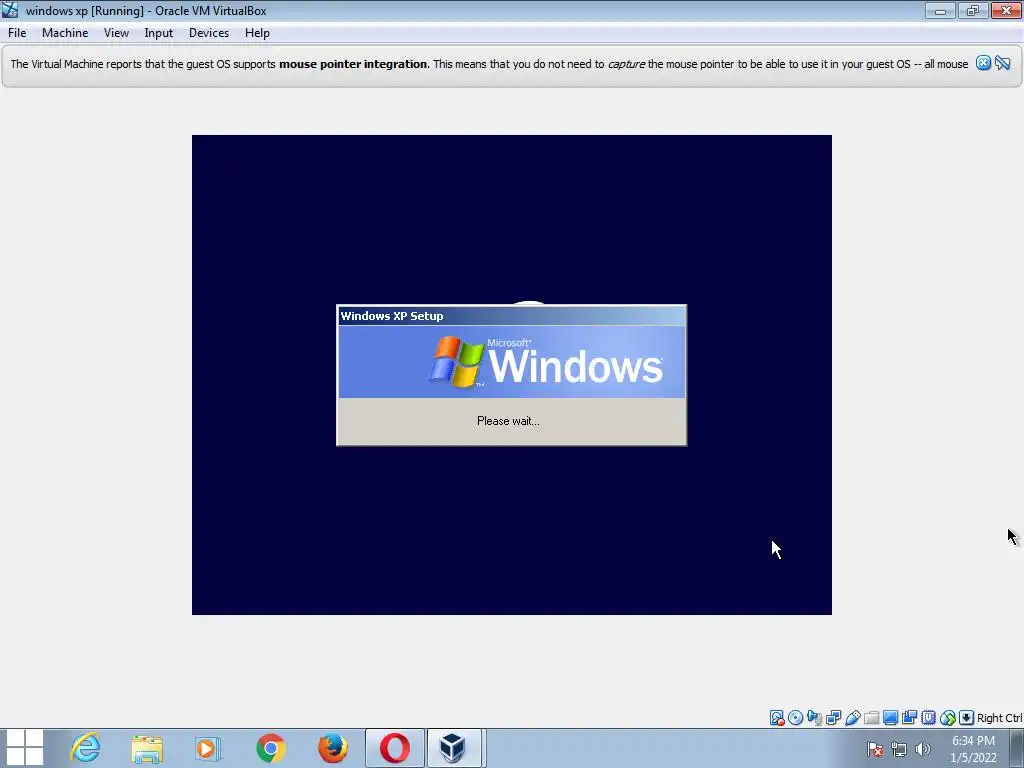Screen dimensions: 1024x768
Task: Launch Internet Explorer from taskbar
Action: click(86, 748)
